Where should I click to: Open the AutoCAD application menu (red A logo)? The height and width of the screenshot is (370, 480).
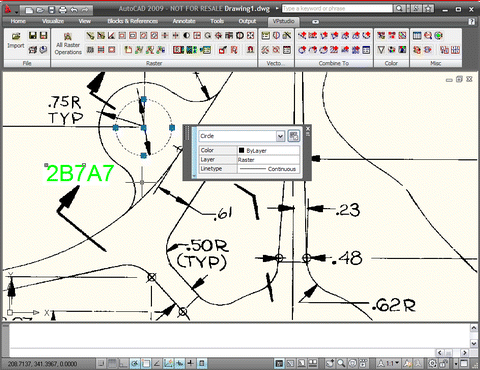coord(7,9)
